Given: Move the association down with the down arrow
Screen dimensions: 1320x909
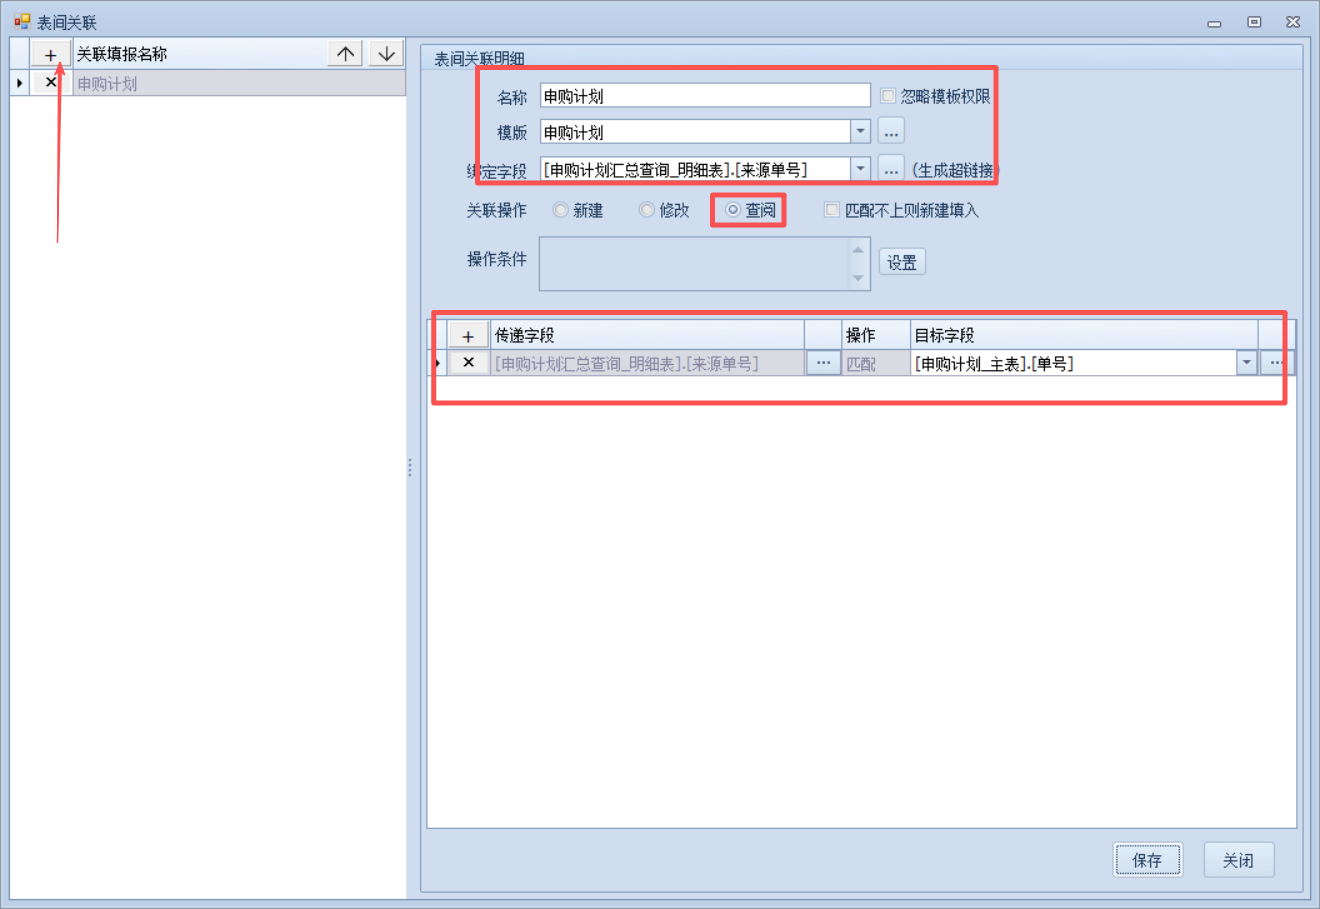Looking at the screenshot, I should click(386, 54).
